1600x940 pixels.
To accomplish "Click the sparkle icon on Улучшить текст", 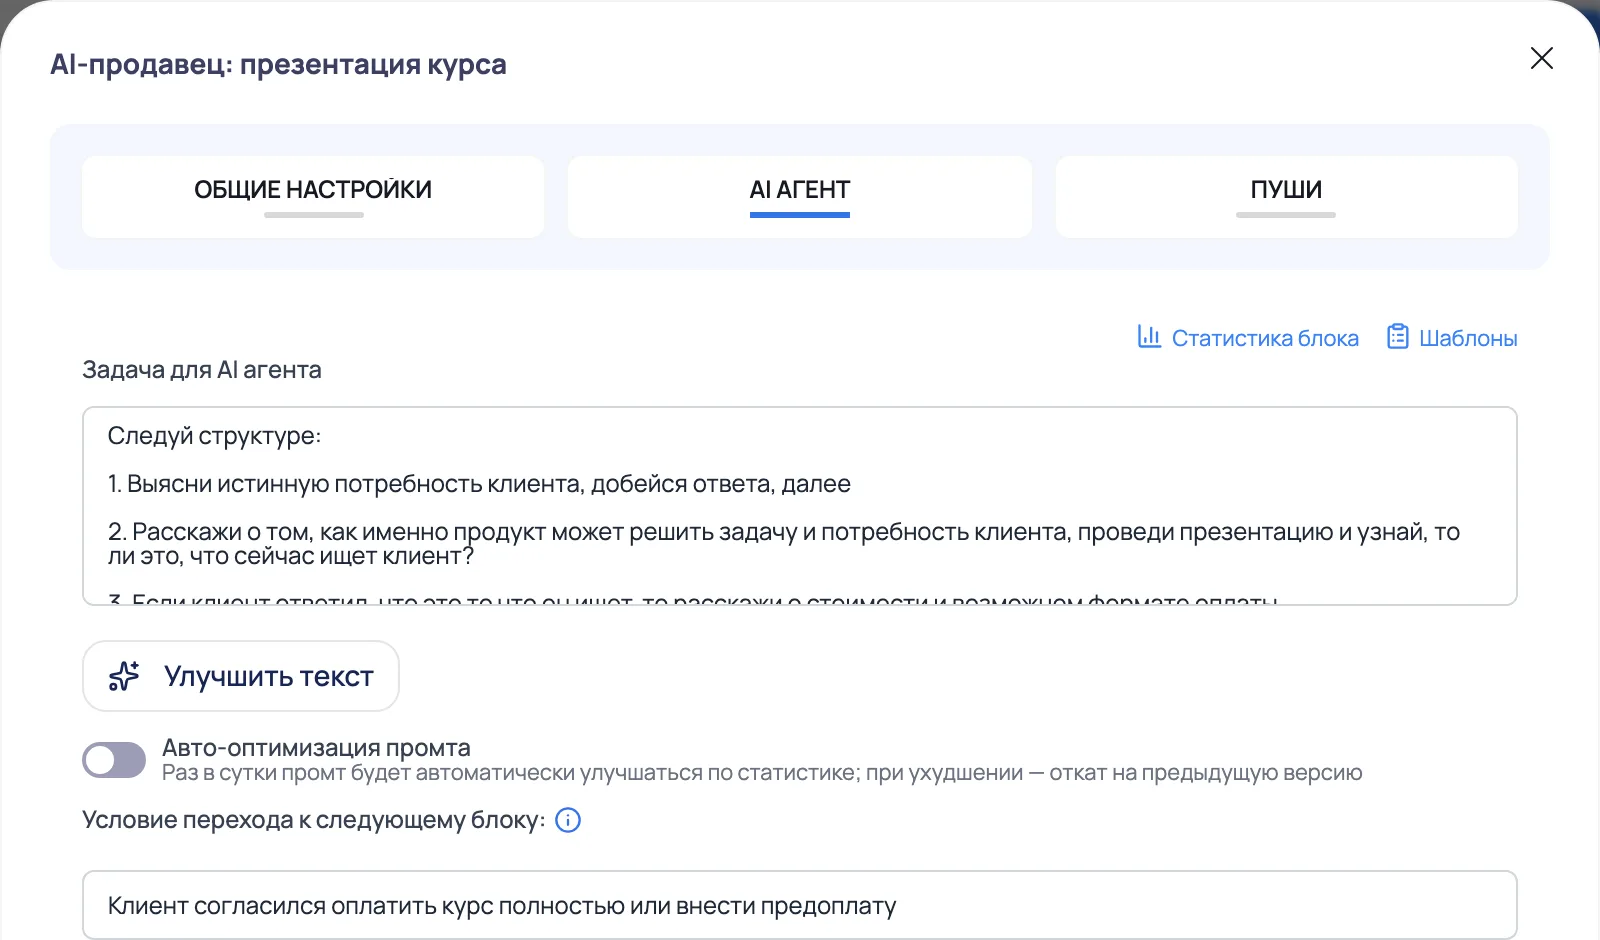I will pos(124,676).
